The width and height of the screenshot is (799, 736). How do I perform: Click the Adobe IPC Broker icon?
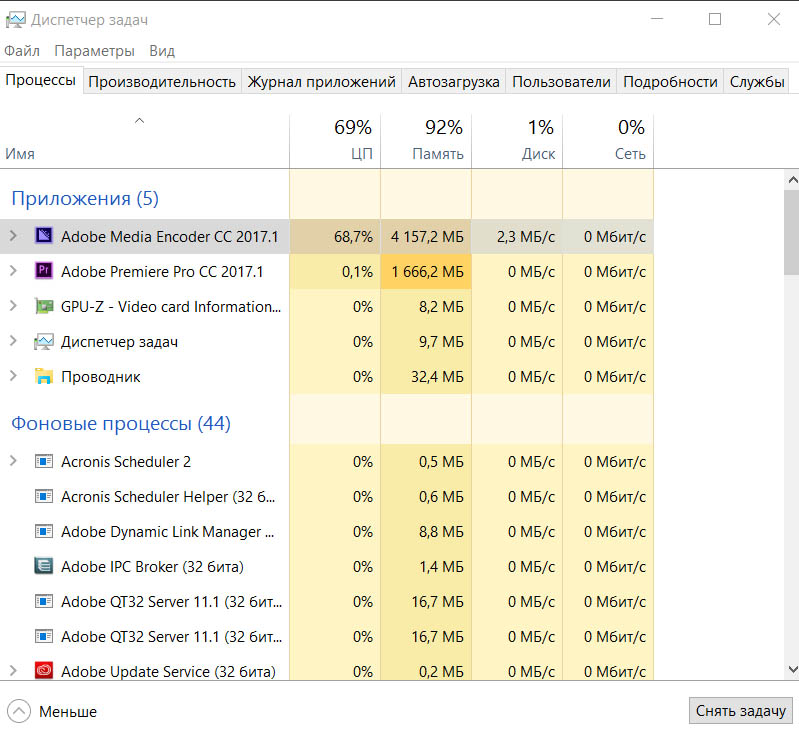44,566
